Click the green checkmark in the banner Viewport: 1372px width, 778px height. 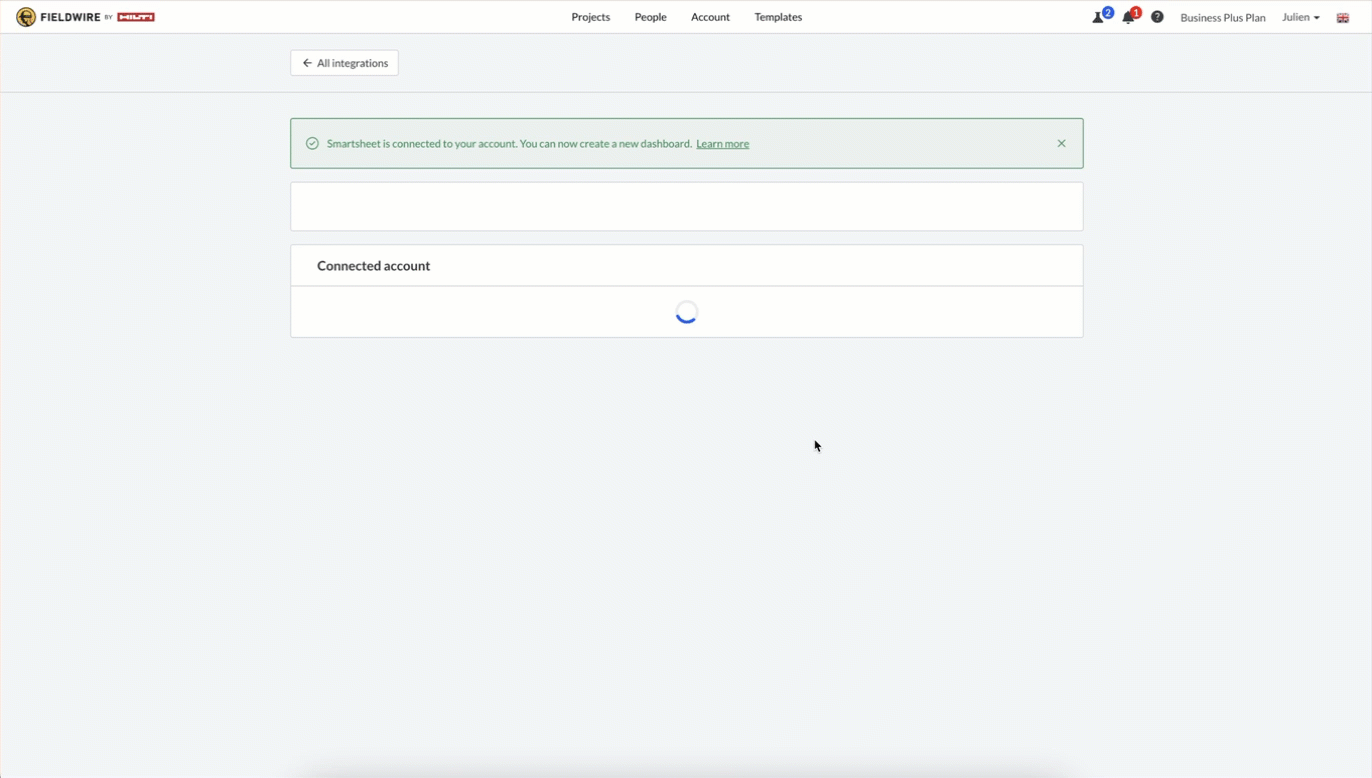312,143
